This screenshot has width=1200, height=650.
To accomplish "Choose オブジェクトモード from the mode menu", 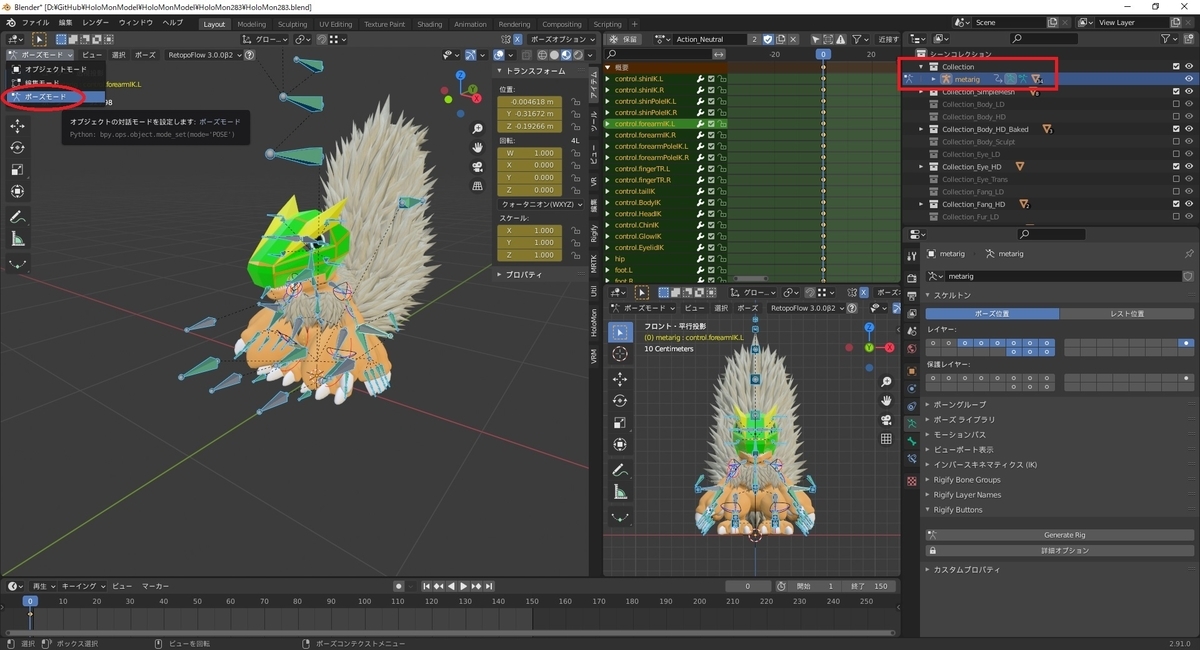I will click(56, 69).
